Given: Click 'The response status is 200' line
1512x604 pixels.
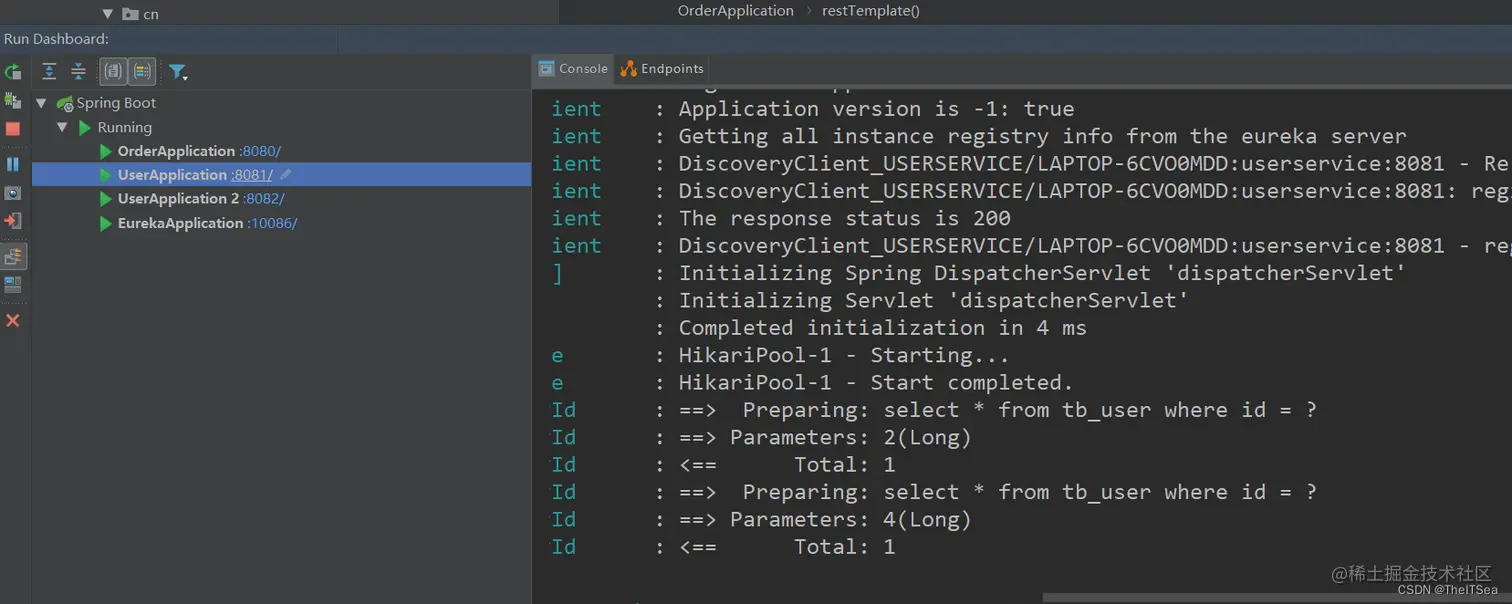Looking at the screenshot, I should [845, 218].
